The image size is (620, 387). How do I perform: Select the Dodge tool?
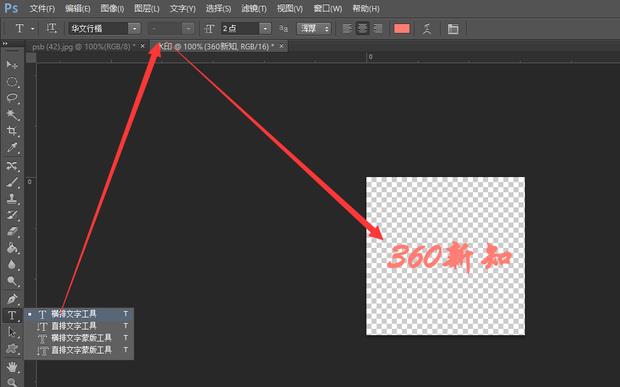[x=12, y=281]
